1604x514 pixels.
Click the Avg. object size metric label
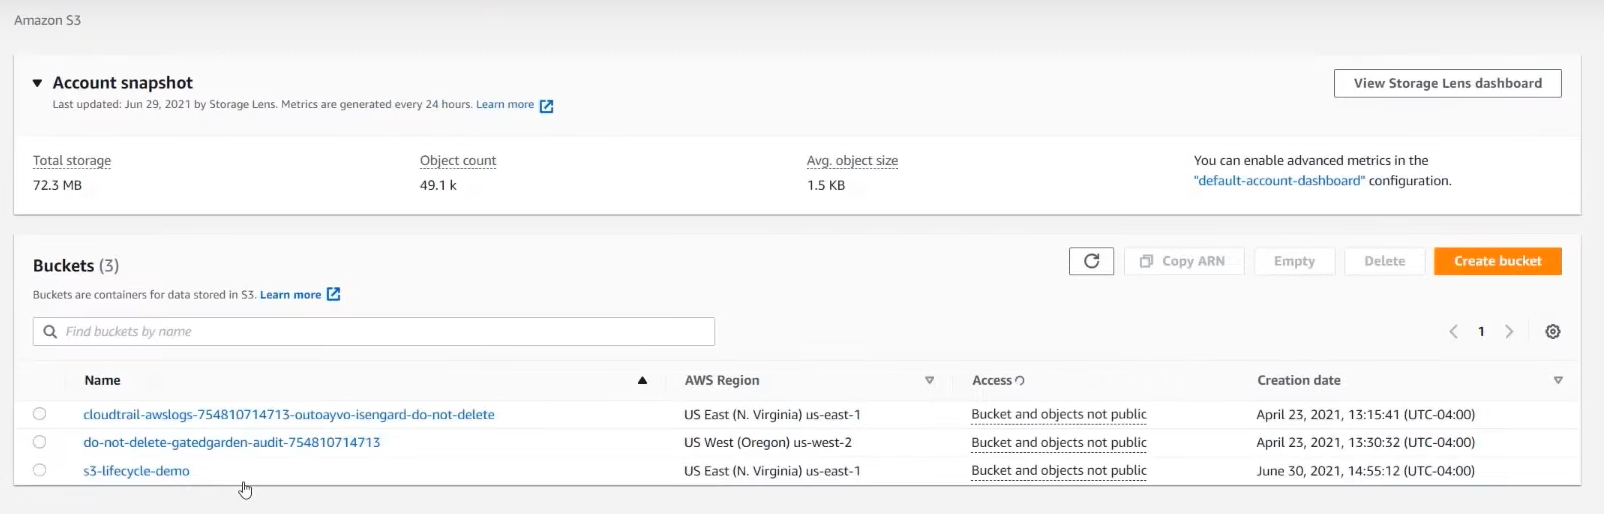[852, 161]
